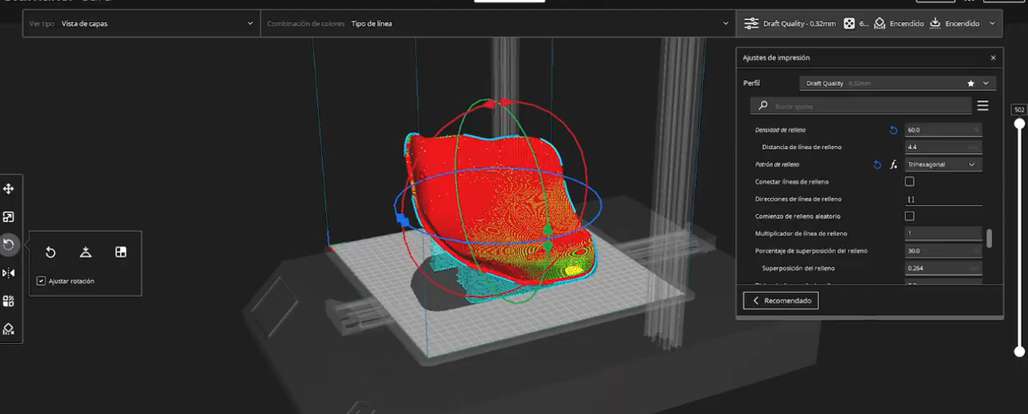Select the Move tool in left toolbar
Image resolution: width=1028 pixels, height=414 pixels.
(9, 189)
